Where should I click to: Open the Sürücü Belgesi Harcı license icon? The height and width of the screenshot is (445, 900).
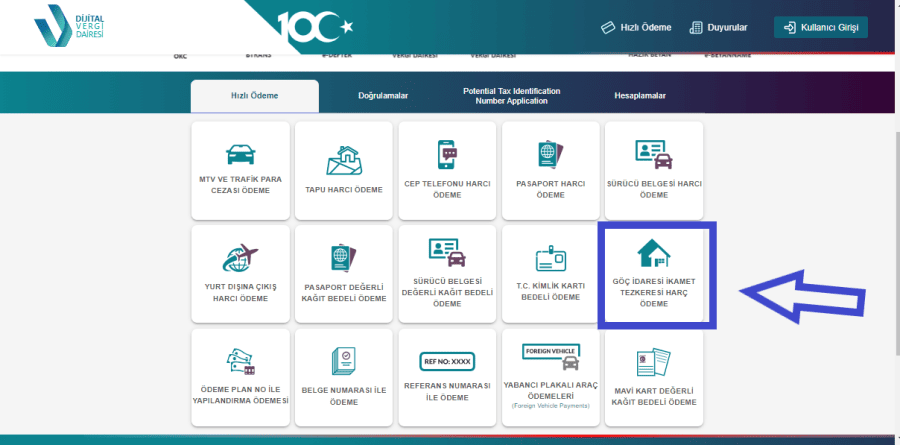654,154
